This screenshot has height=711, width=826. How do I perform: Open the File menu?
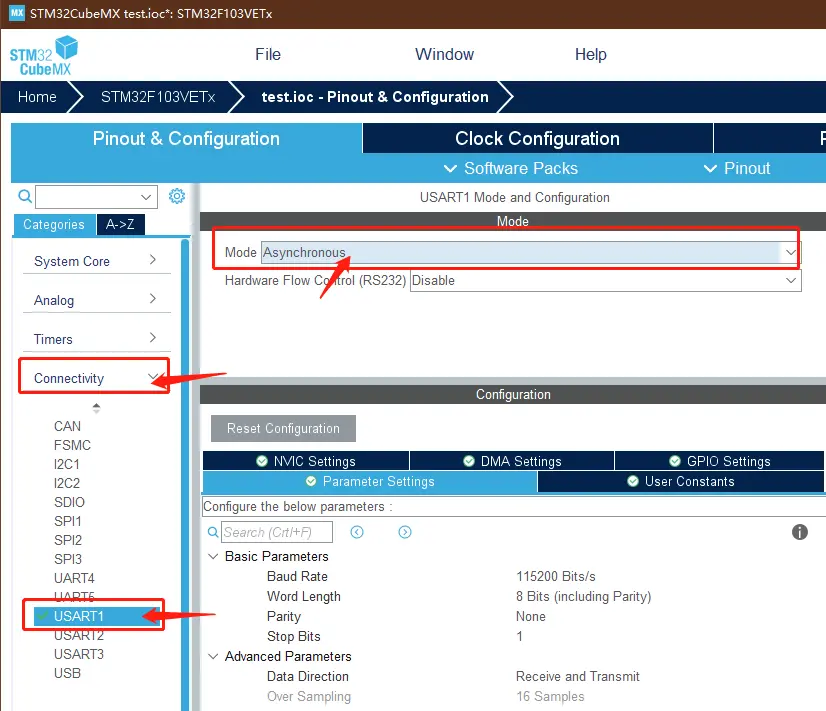pos(268,54)
